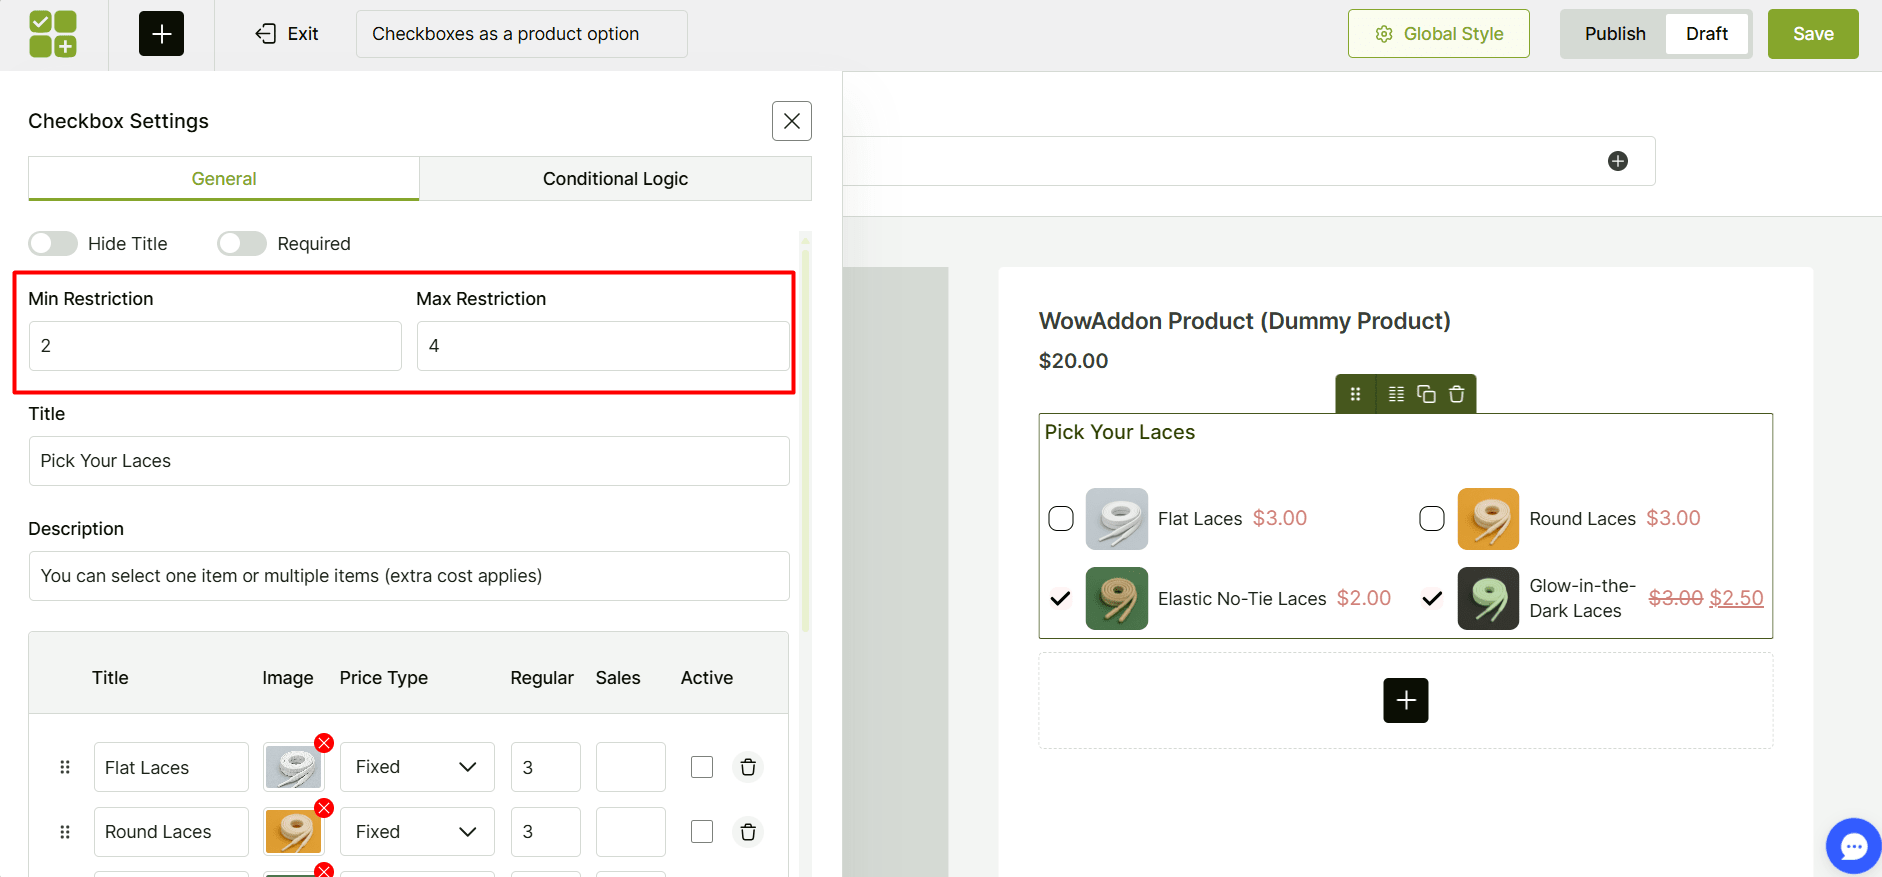This screenshot has width=1882, height=877.
Task: Click the black plus button below the block
Action: [1405, 700]
